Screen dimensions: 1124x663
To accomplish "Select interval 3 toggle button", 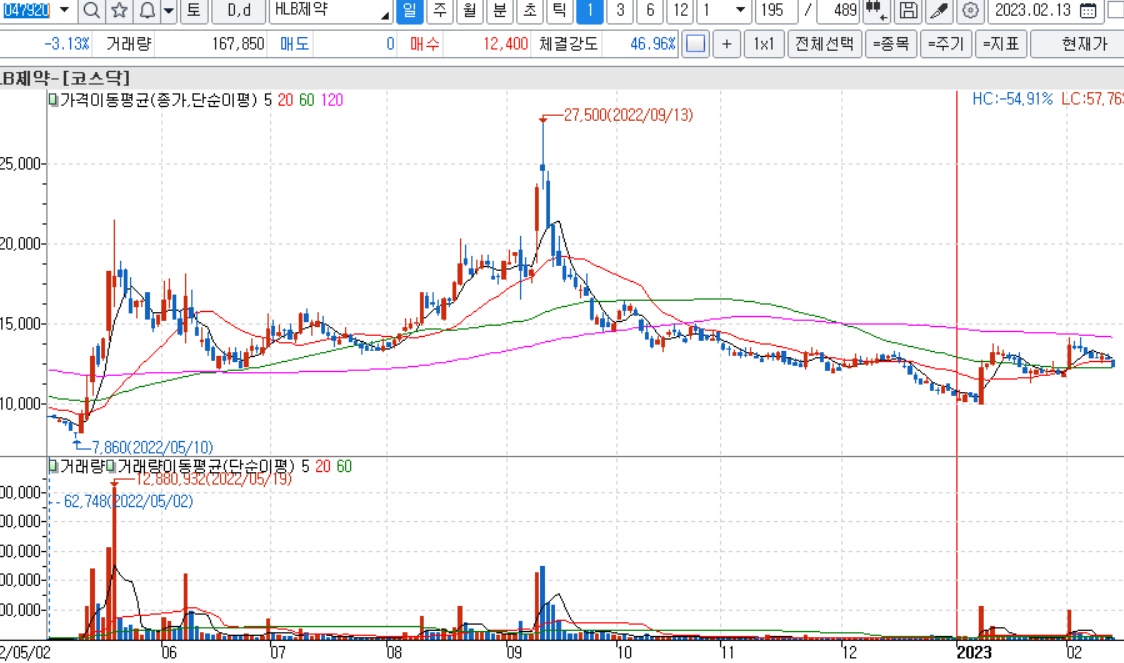I will pos(620,11).
